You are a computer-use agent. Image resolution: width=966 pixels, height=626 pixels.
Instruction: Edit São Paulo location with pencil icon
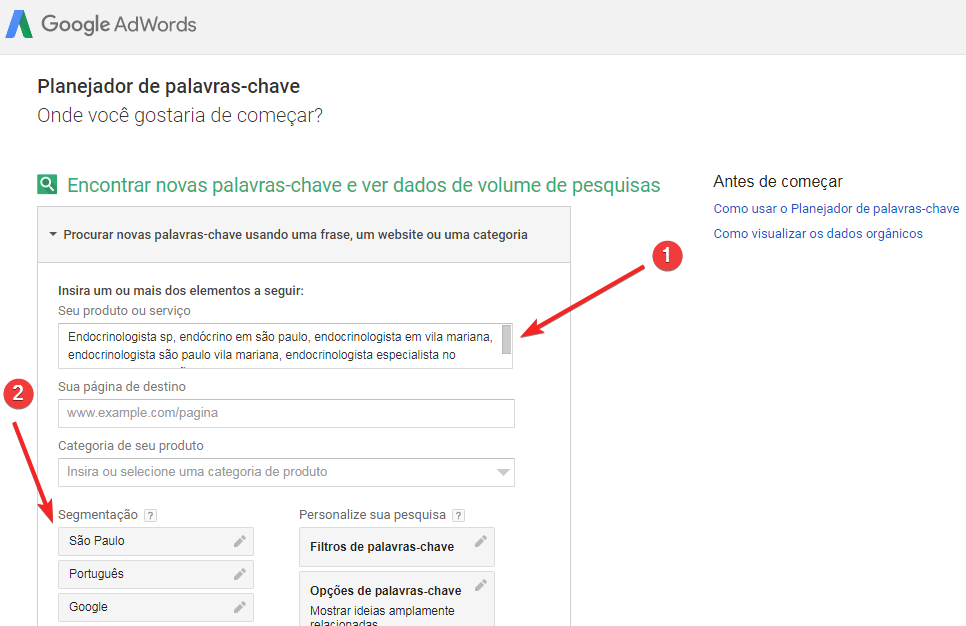click(x=240, y=541)
